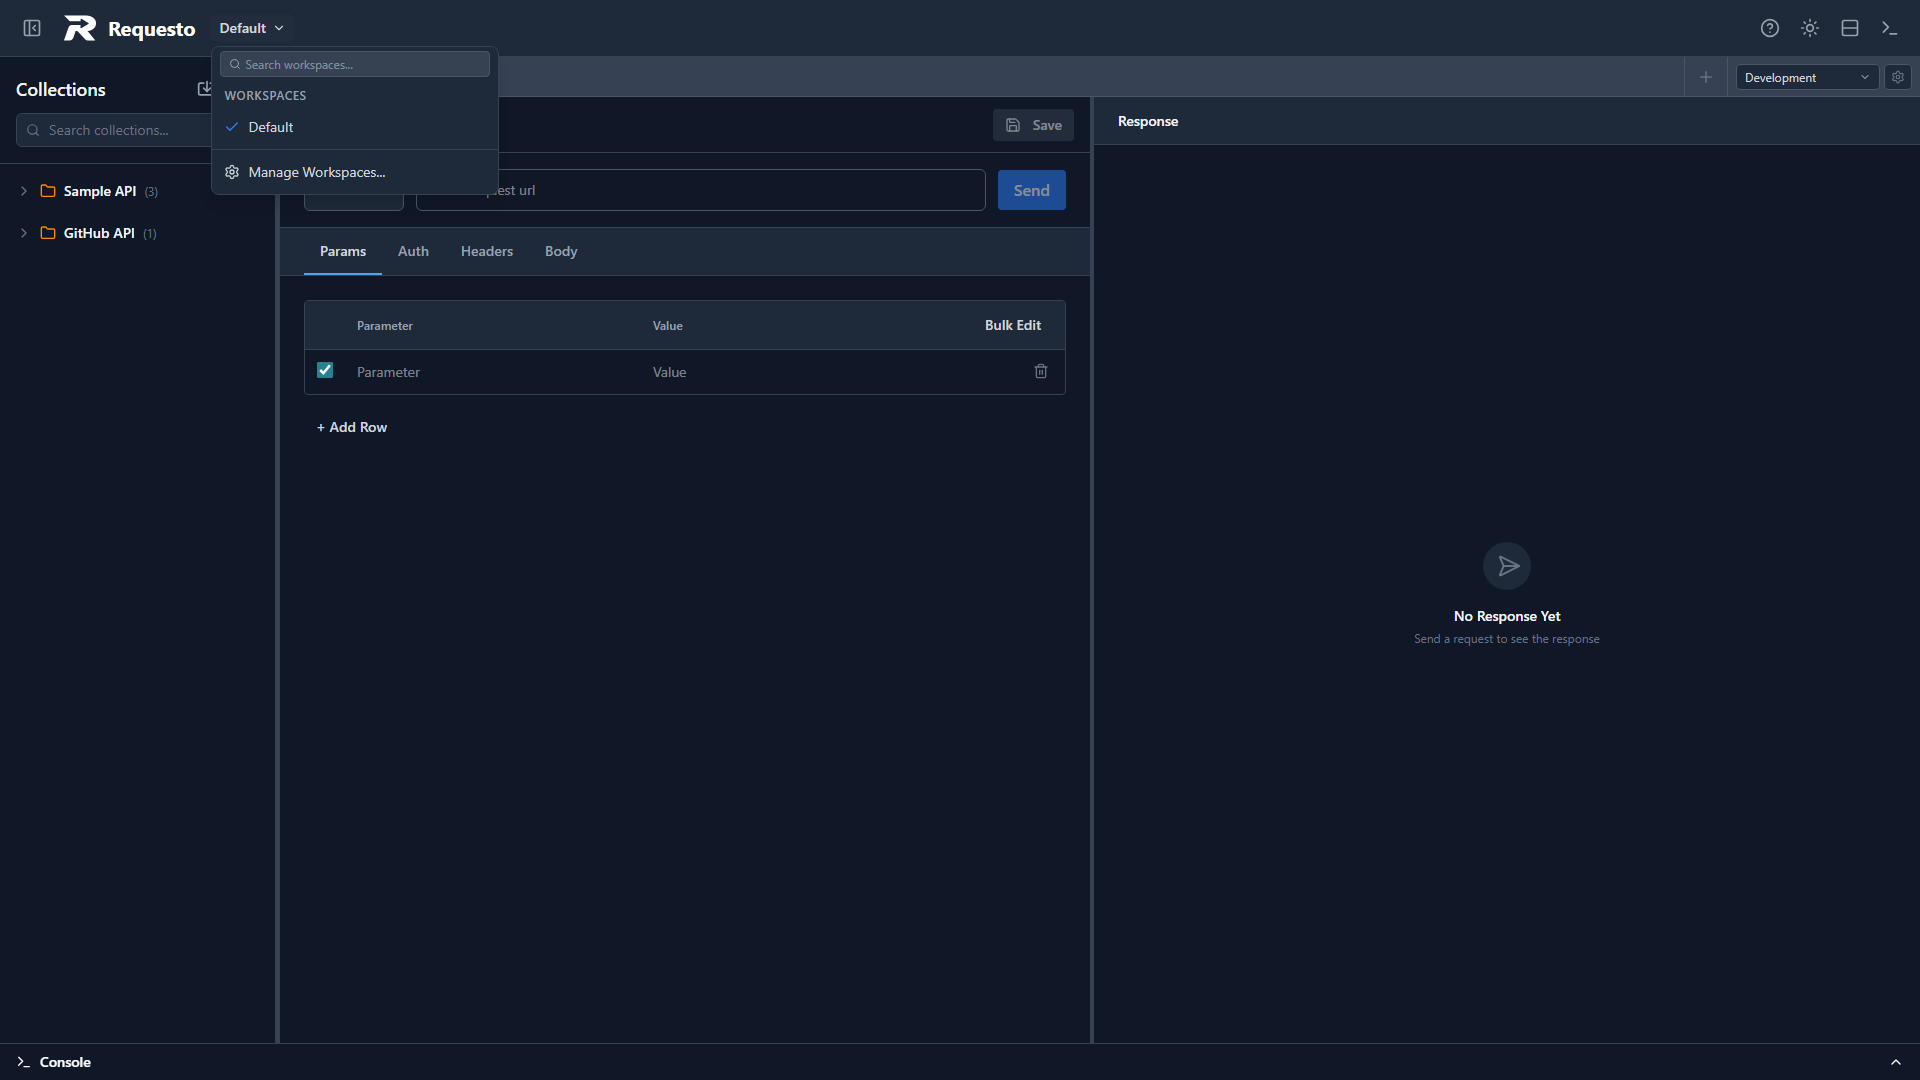
Task: Toggle the split layout view icon
Action: pos(1849,28)
